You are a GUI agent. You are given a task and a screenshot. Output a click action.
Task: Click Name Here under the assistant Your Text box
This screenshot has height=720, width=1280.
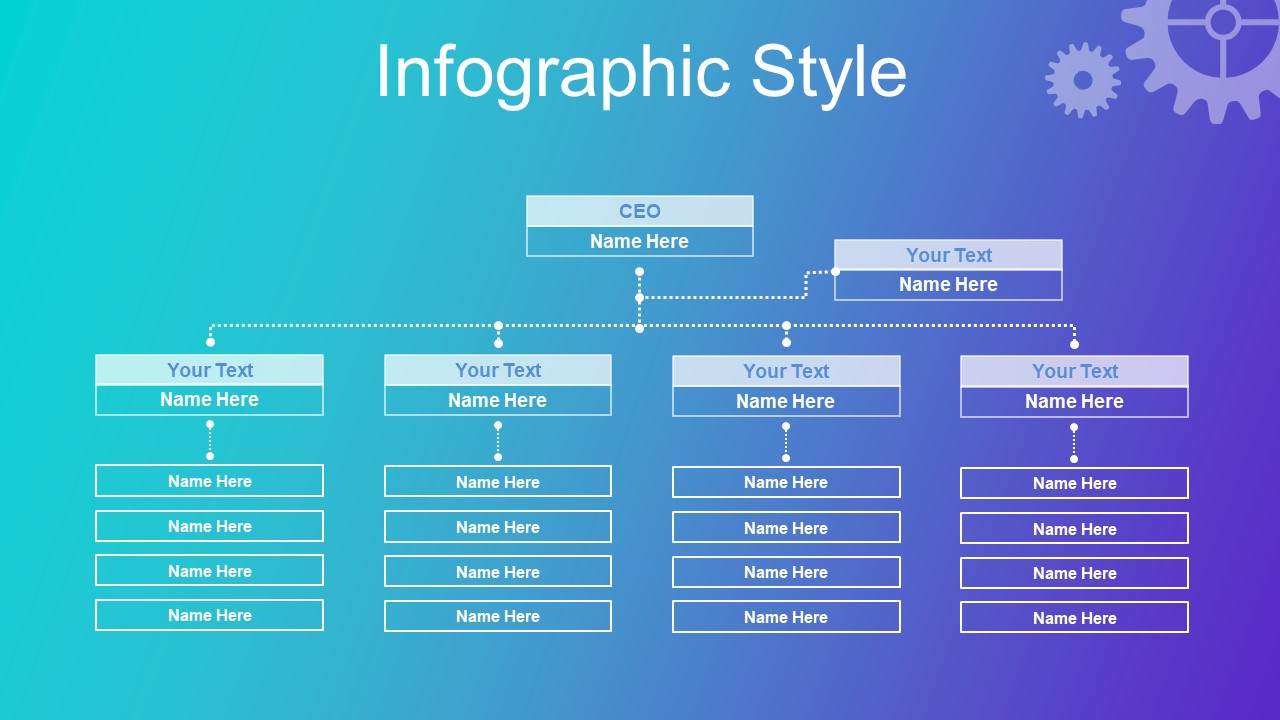click(x=948, y=285)
